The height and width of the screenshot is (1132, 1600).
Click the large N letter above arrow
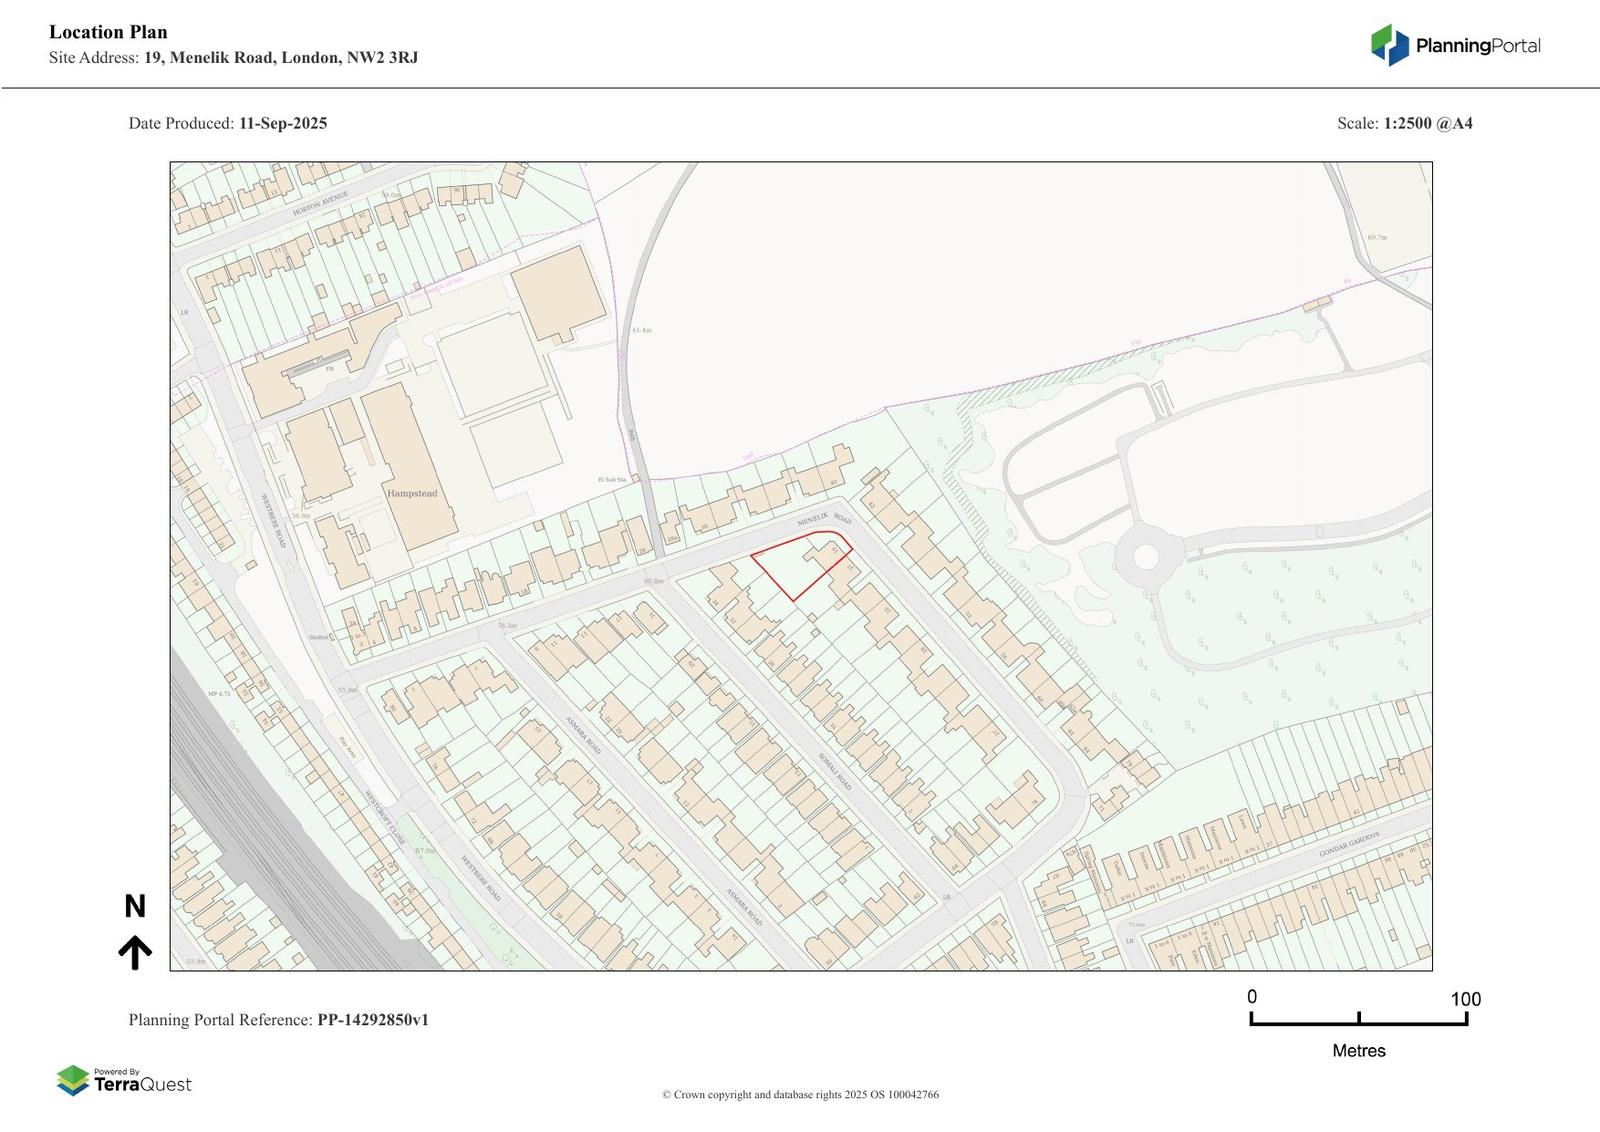pyautogui.click(x=135, y=907)
